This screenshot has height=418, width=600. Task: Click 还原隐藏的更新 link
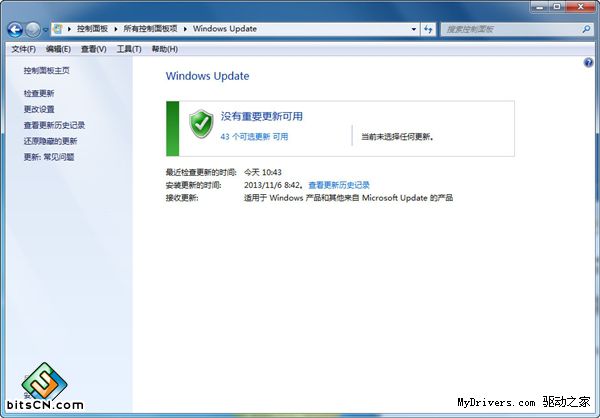click(x=51, y=141)
